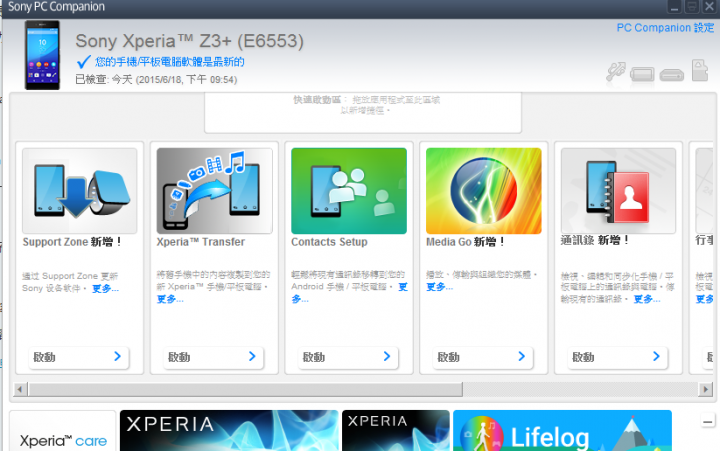Screen dimensions: 720x451
Task: Open the Support Zone tile image
Action: 79,191
